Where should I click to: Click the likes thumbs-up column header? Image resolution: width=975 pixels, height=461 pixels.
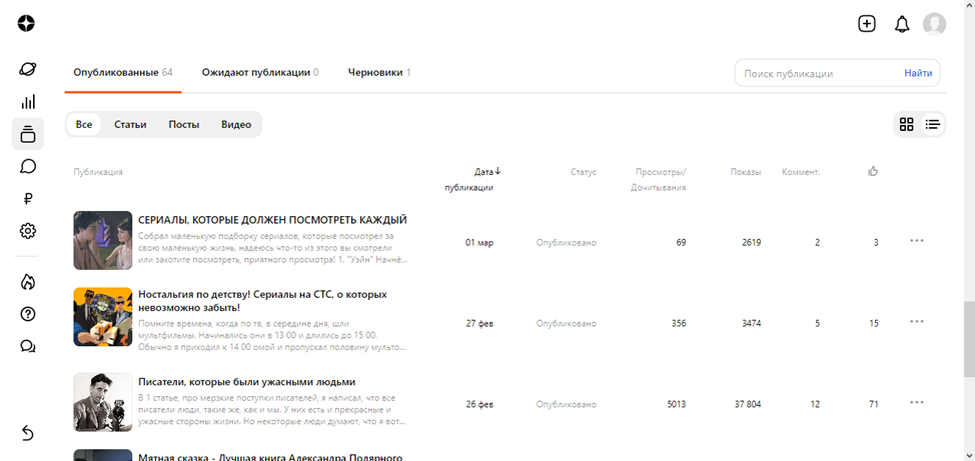coord(873,172)
